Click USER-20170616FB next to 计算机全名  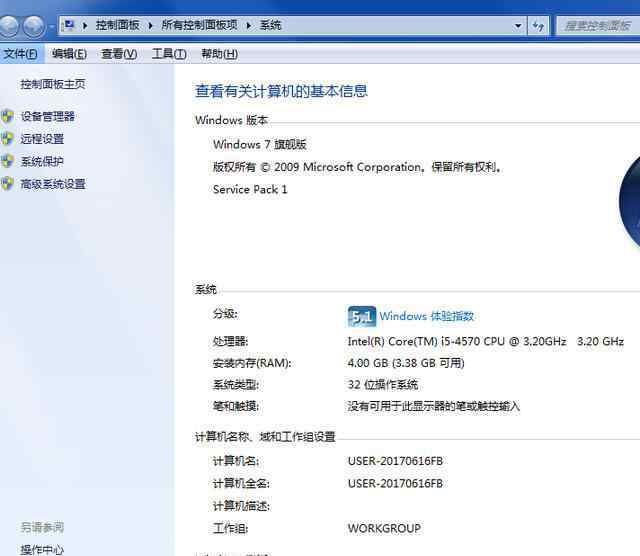[x=395, y=484]
